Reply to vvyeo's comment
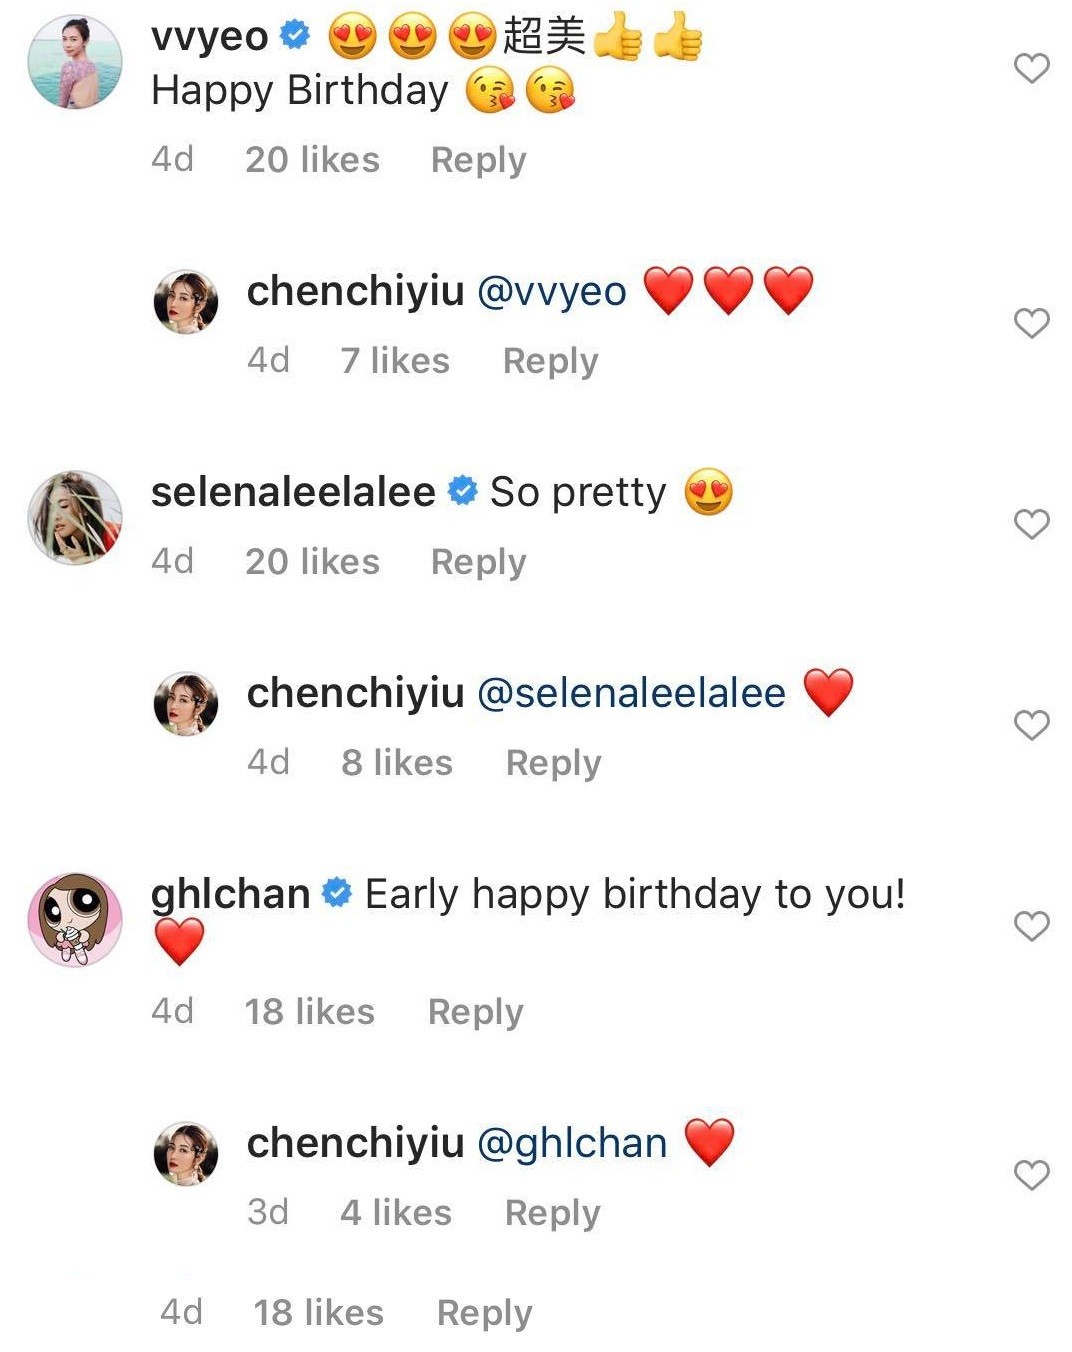This screenshot has height=1352, width=1072. tap(478, 160)
